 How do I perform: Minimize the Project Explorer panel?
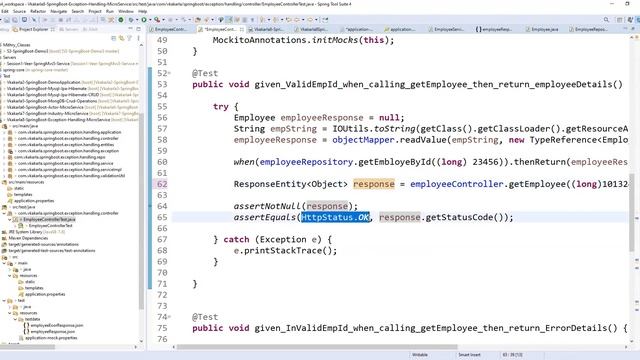131,29
